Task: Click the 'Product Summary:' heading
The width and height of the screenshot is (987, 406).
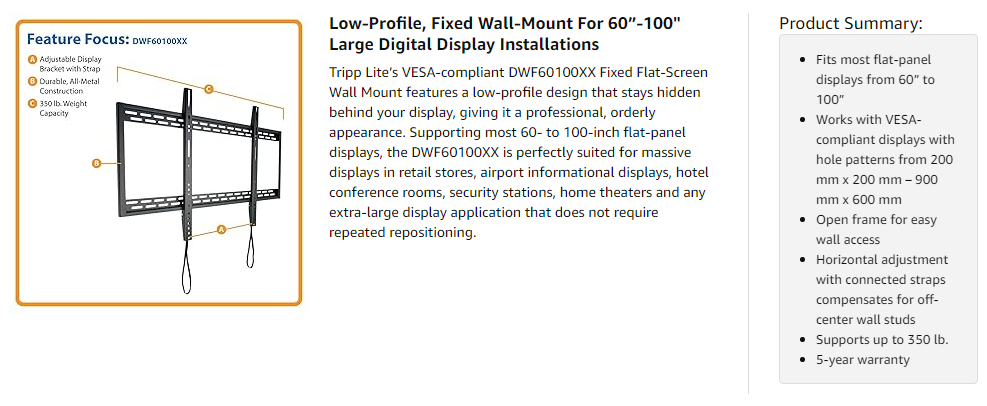Action: (850, 23)
